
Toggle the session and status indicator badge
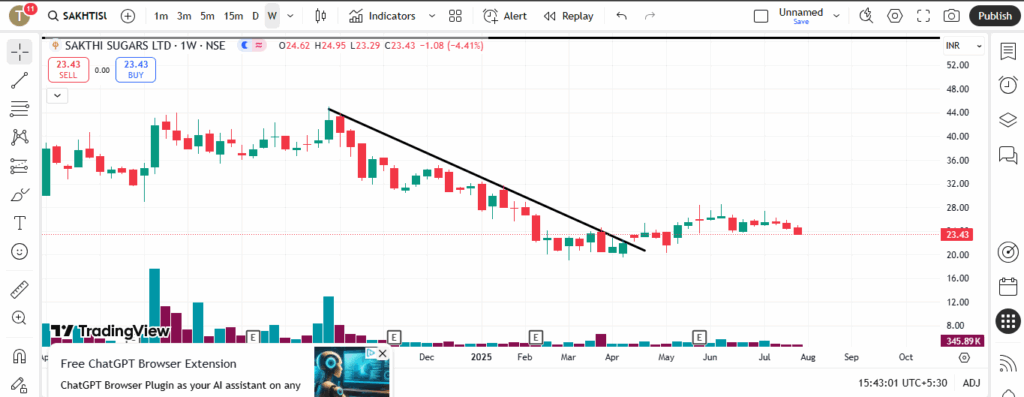(251, 46)
